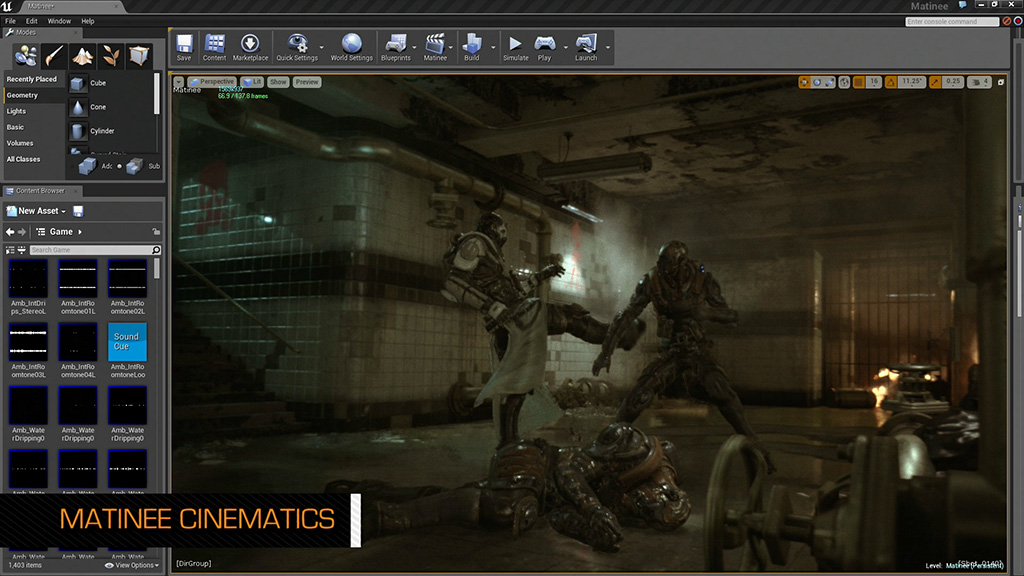Select the Lights category in Modes
This screenshot has width=1024, height=576.
tap(16, 111)
